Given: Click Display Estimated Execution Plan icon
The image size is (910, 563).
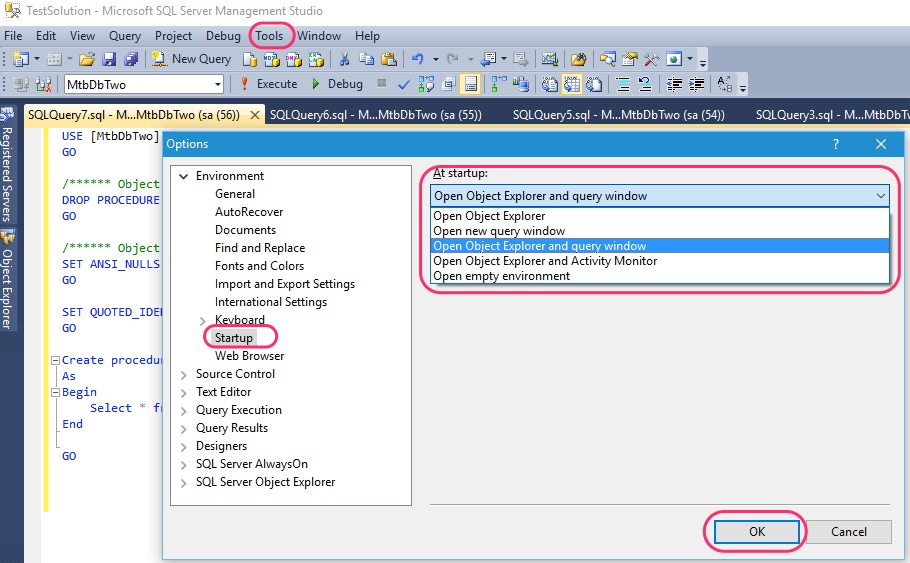Looking at the screenshot, I should pyautogui.click(x=427, y=84).
